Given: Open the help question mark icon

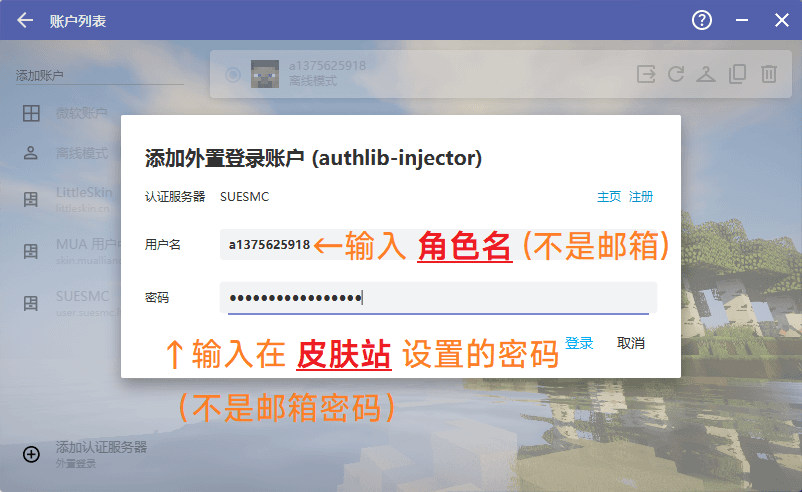Looking at the screenshot, I should pos(702,20).
